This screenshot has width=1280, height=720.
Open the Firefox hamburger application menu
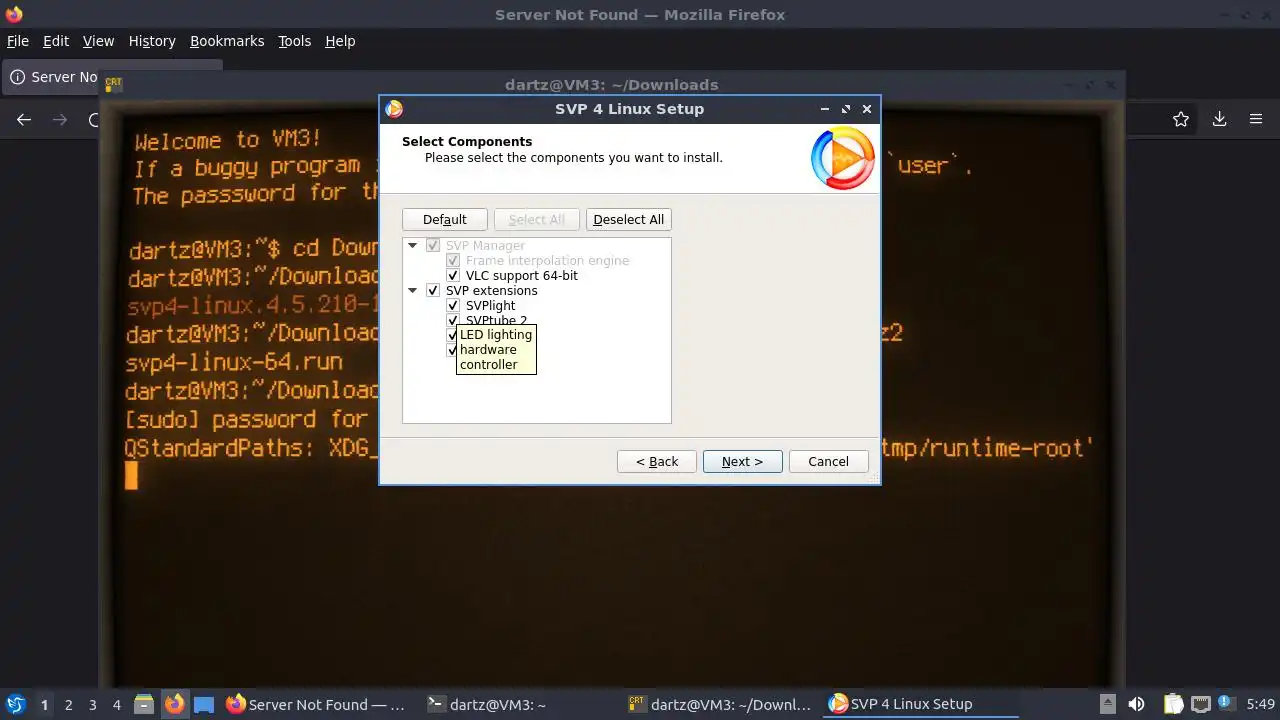(x=1256, y=119)
